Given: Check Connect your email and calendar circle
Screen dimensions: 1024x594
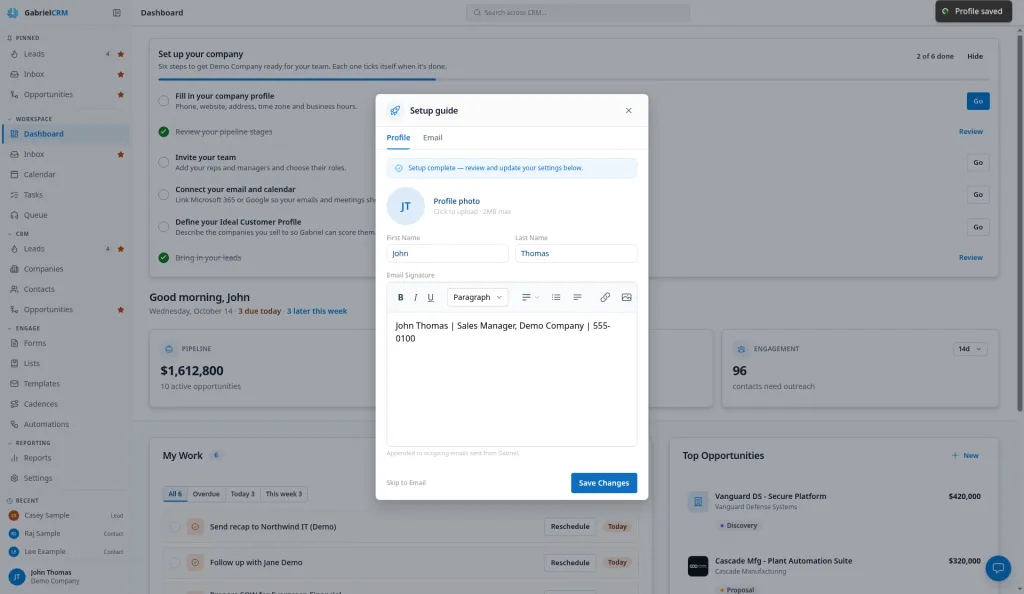Looking at the screenshot, I should [x=163, y=195].
